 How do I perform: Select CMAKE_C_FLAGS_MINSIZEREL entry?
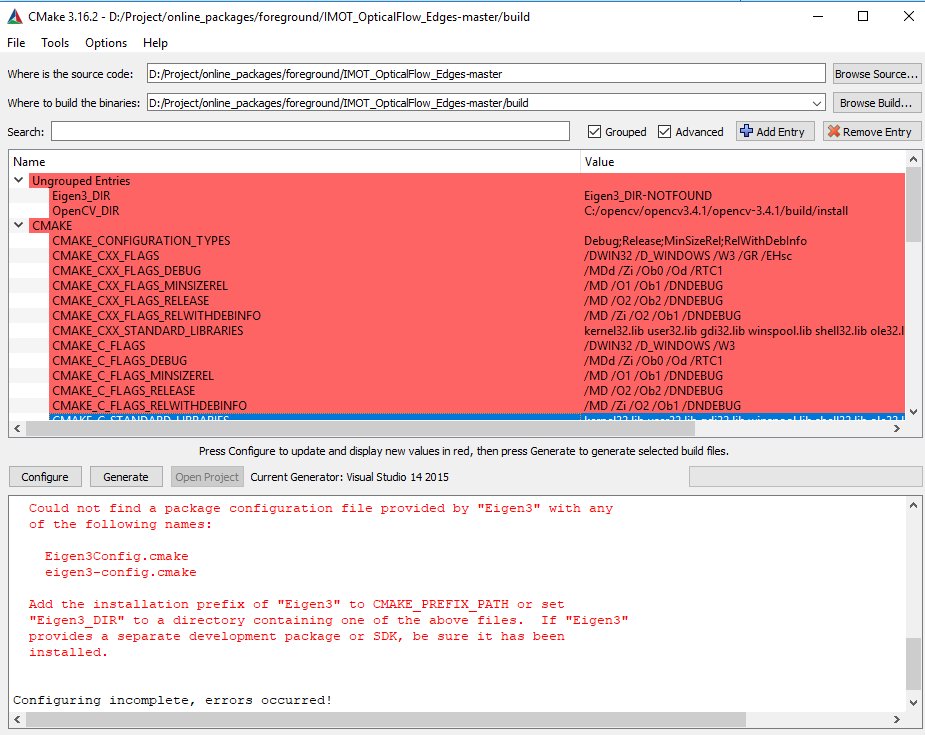point(133,376)
